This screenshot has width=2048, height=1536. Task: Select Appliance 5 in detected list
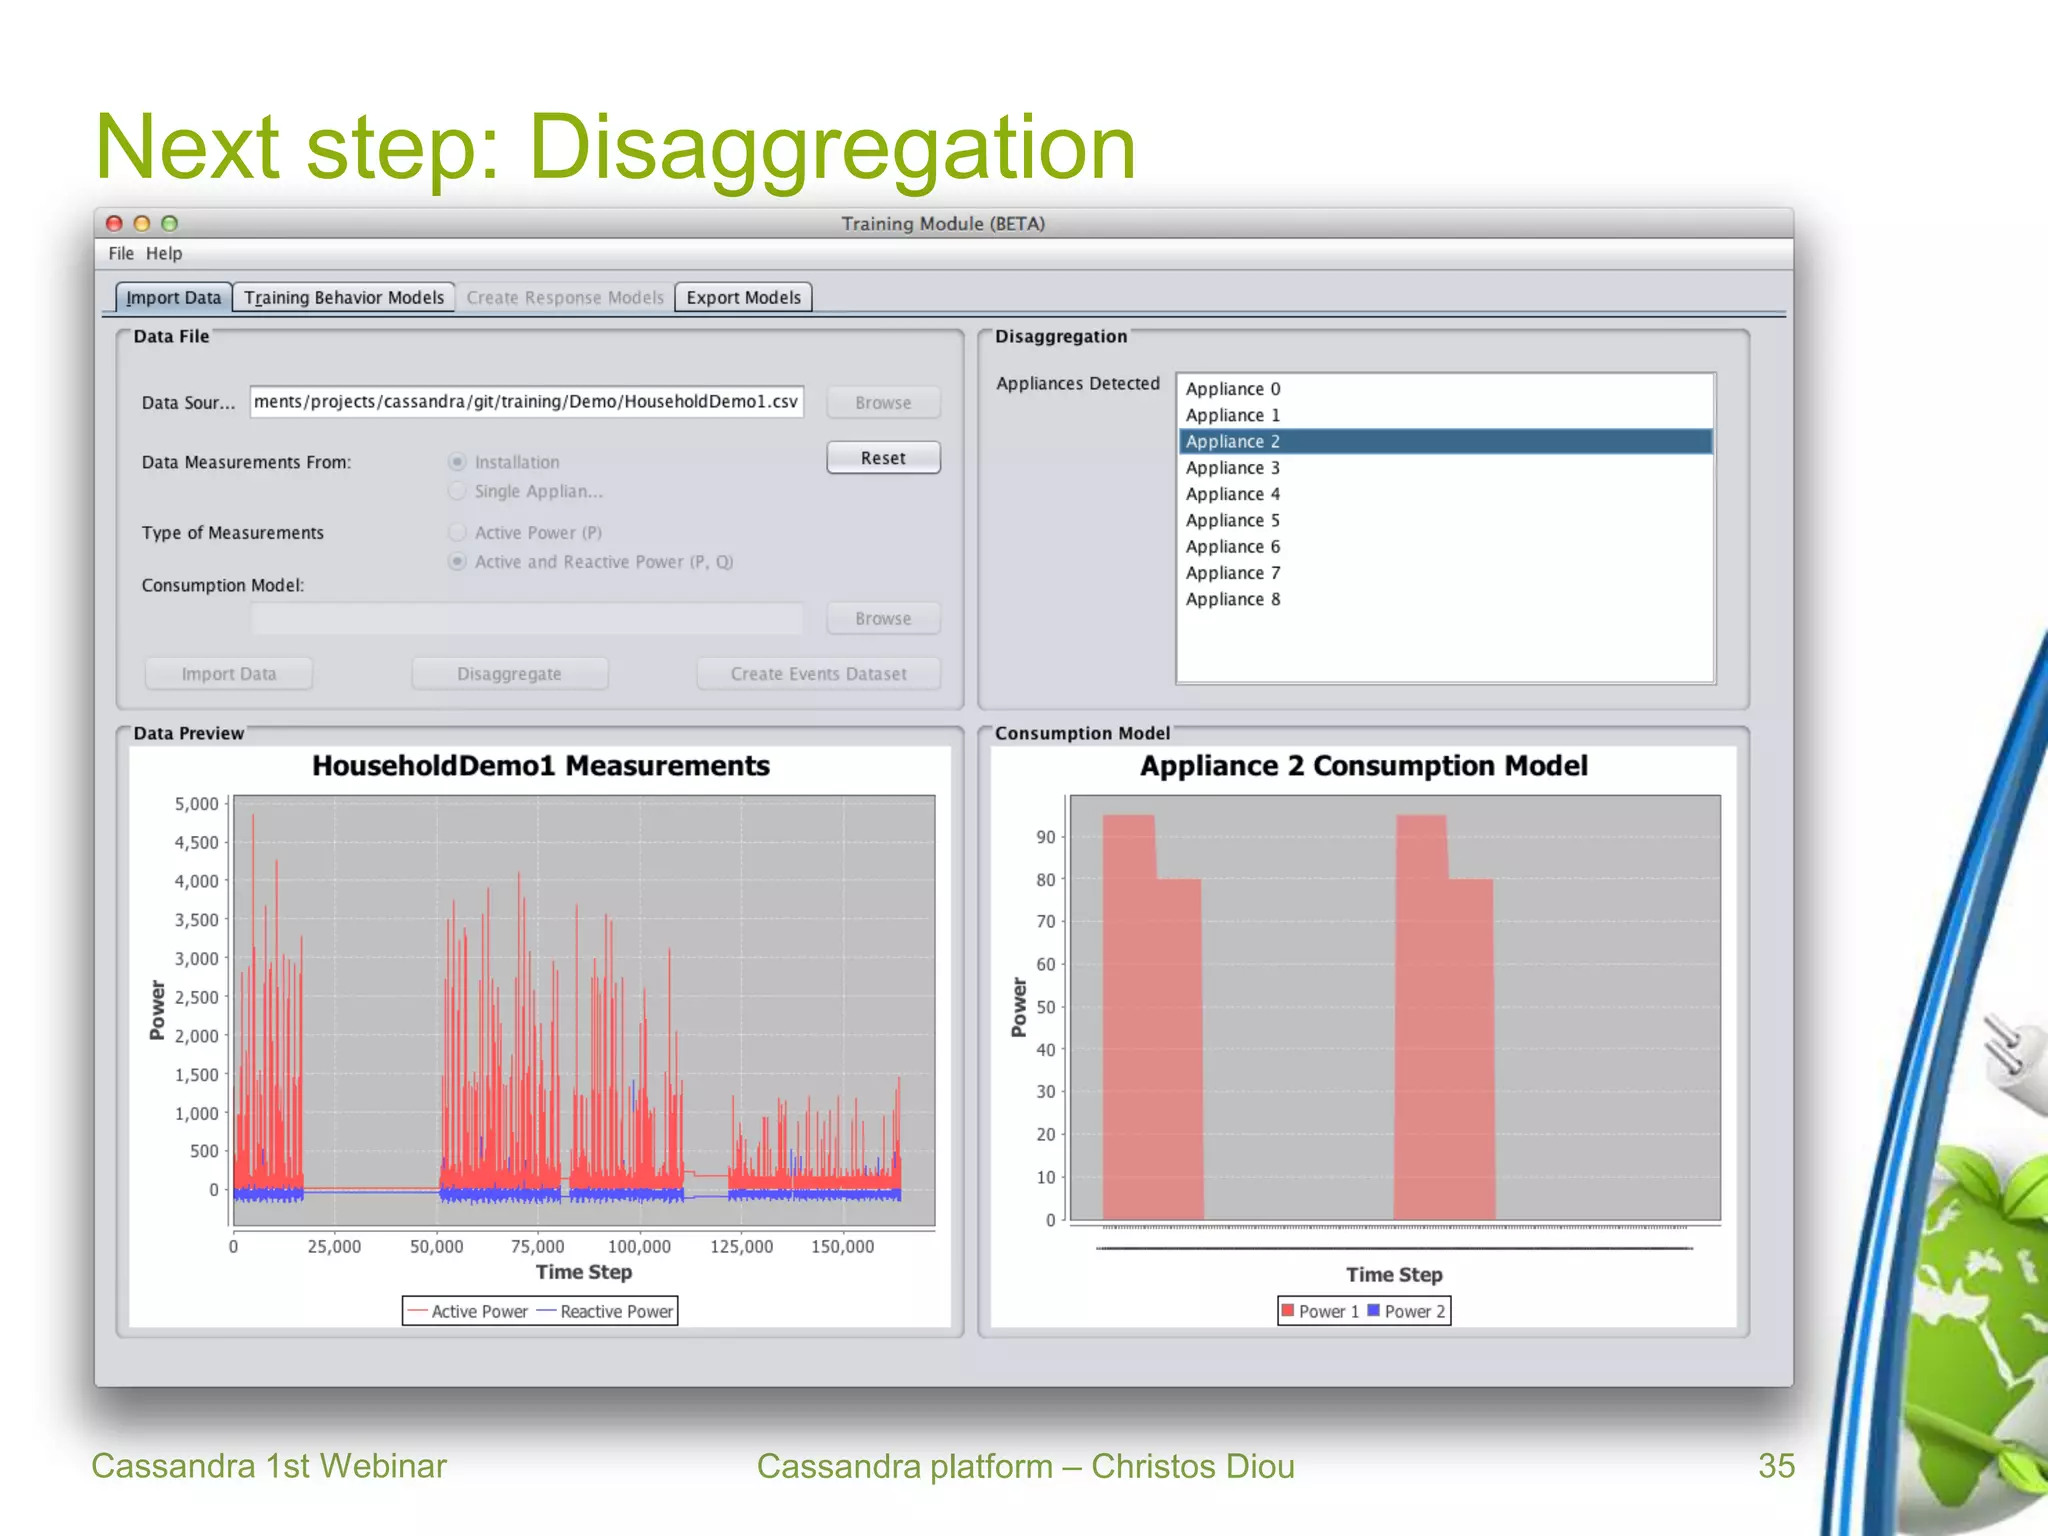click(x=1445, y=520)
